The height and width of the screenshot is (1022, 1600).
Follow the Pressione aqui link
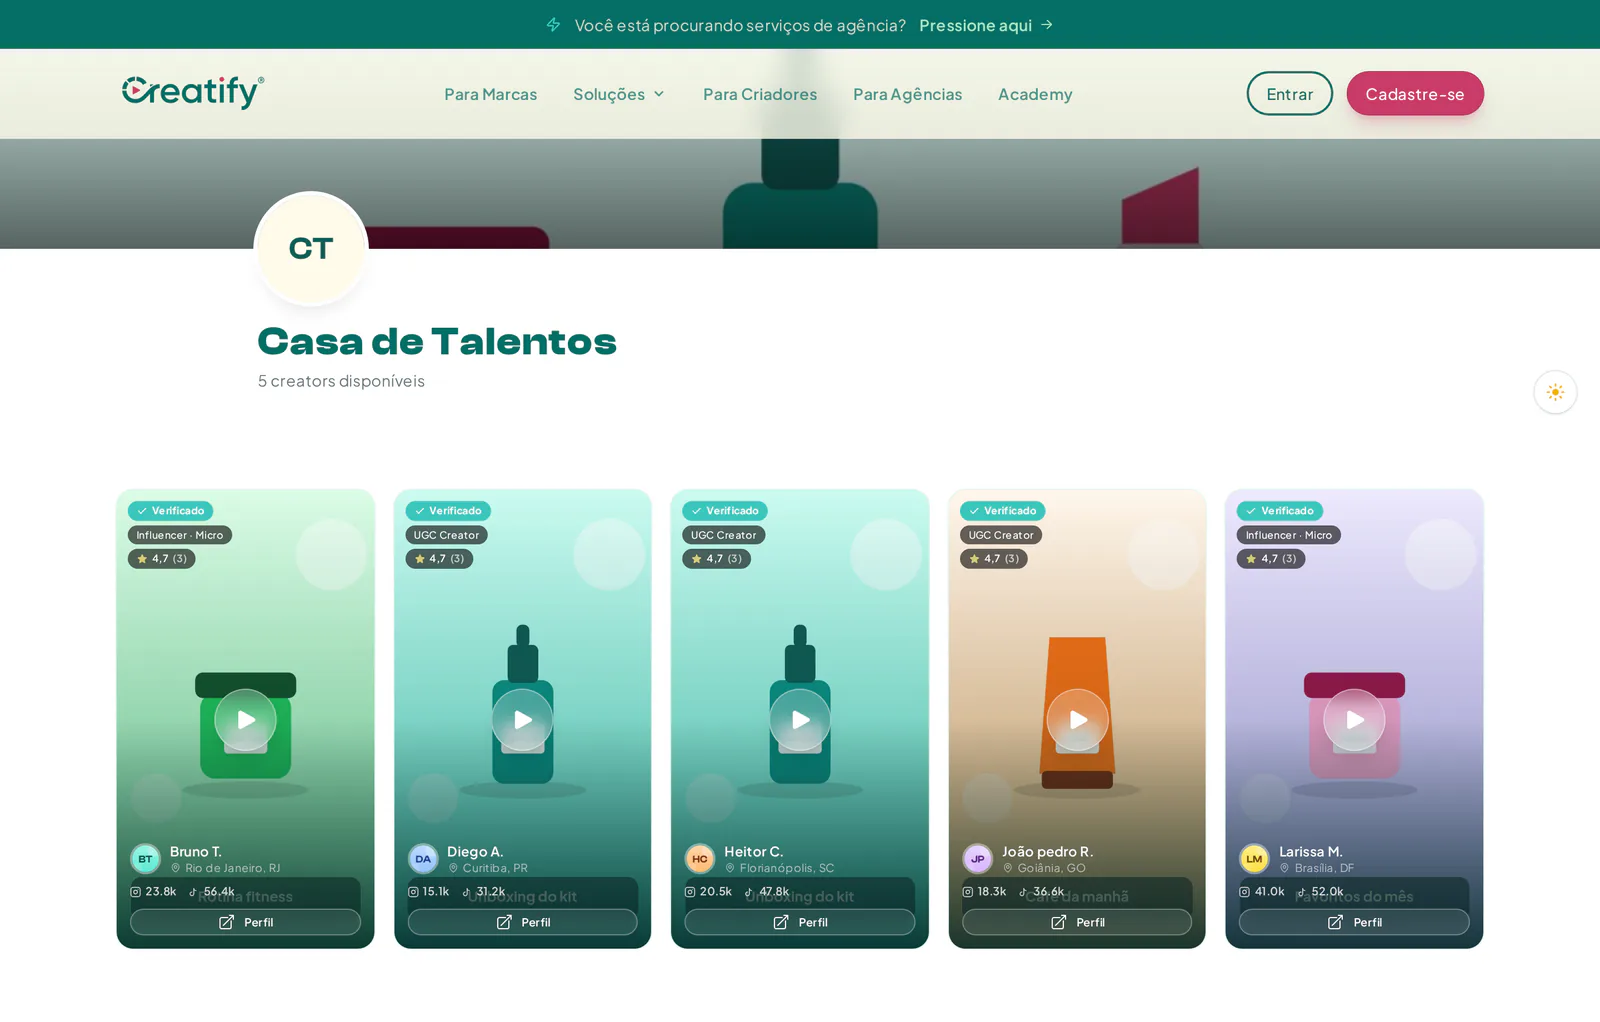pyautogui.click(x=986, y=25)
